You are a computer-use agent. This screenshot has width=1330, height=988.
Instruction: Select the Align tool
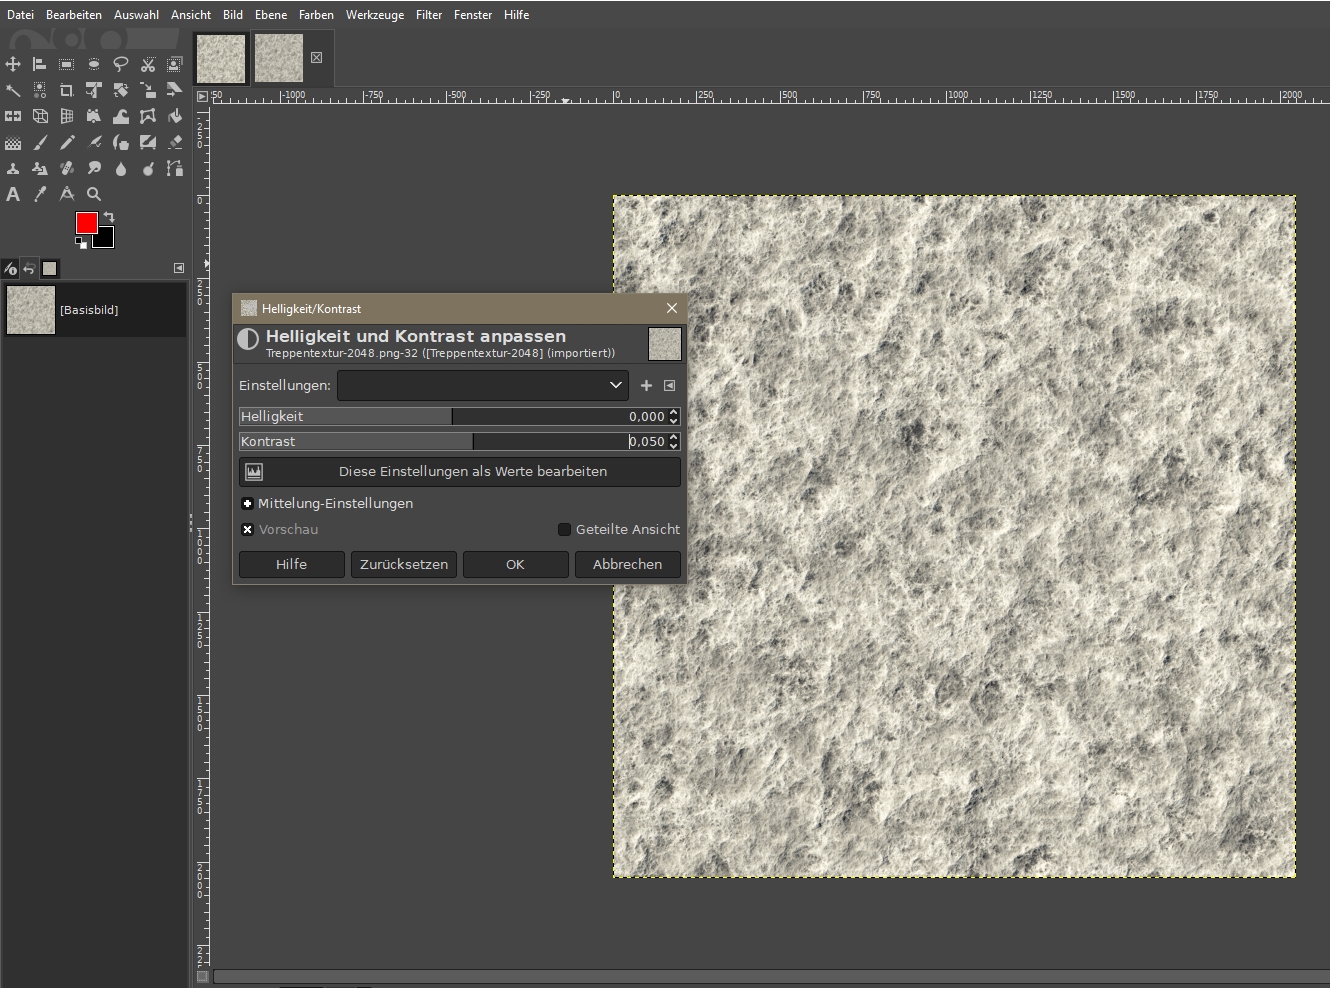[x=40, y=64]
